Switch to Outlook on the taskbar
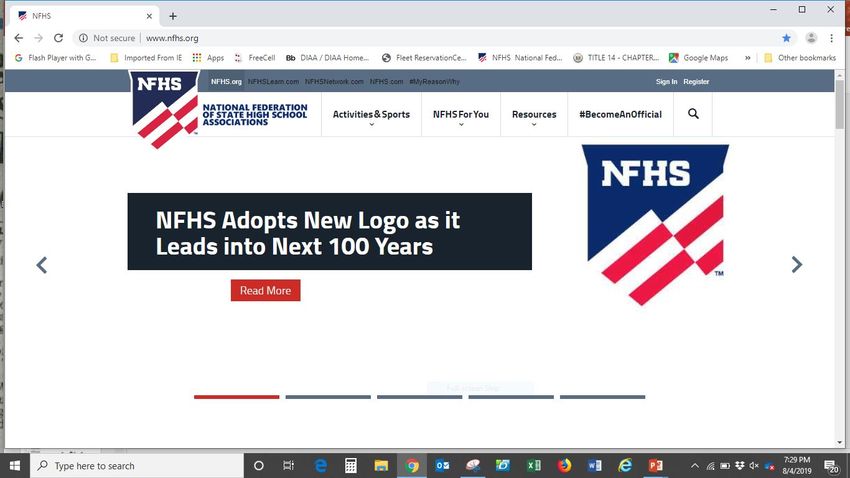Viewport: 850px width, 478px height. click(442, 466)
